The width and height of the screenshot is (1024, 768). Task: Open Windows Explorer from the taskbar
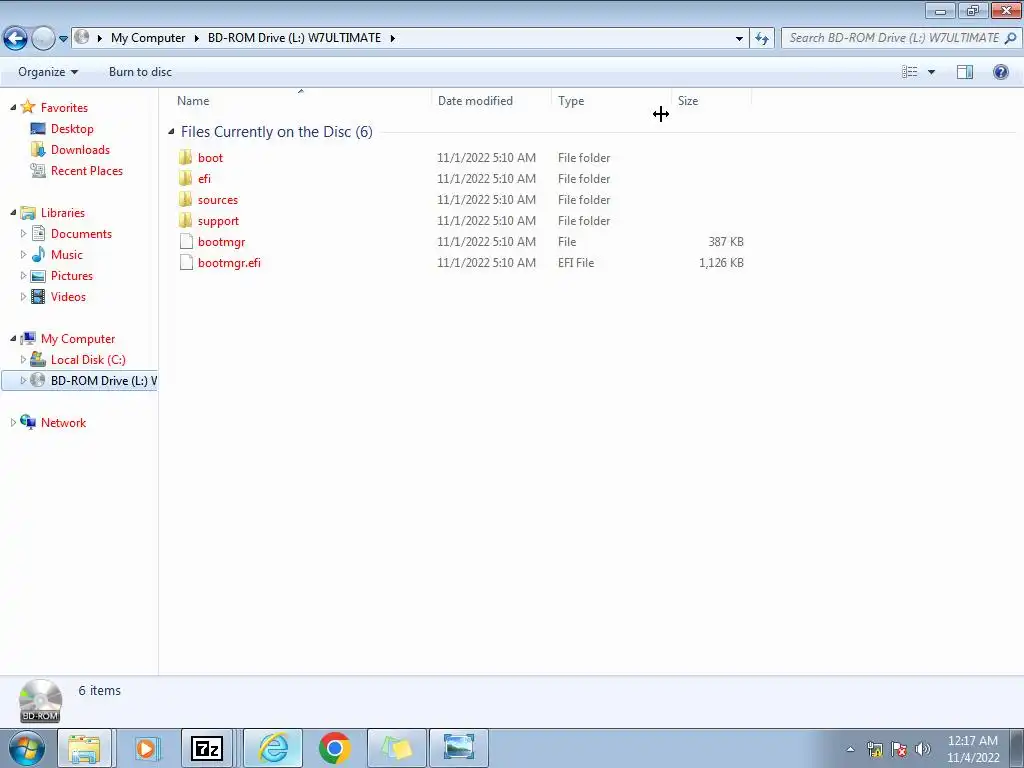click(x=85, y=748)
